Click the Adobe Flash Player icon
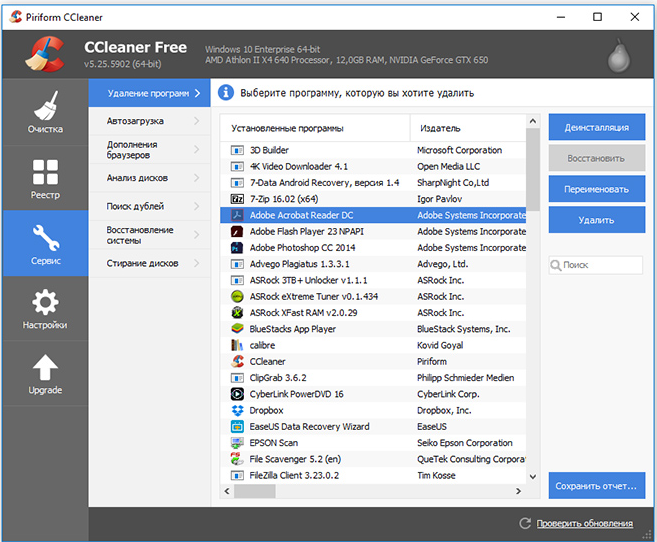Image resolution: width=657 pixels, height=542 pixels. (237, 232)
